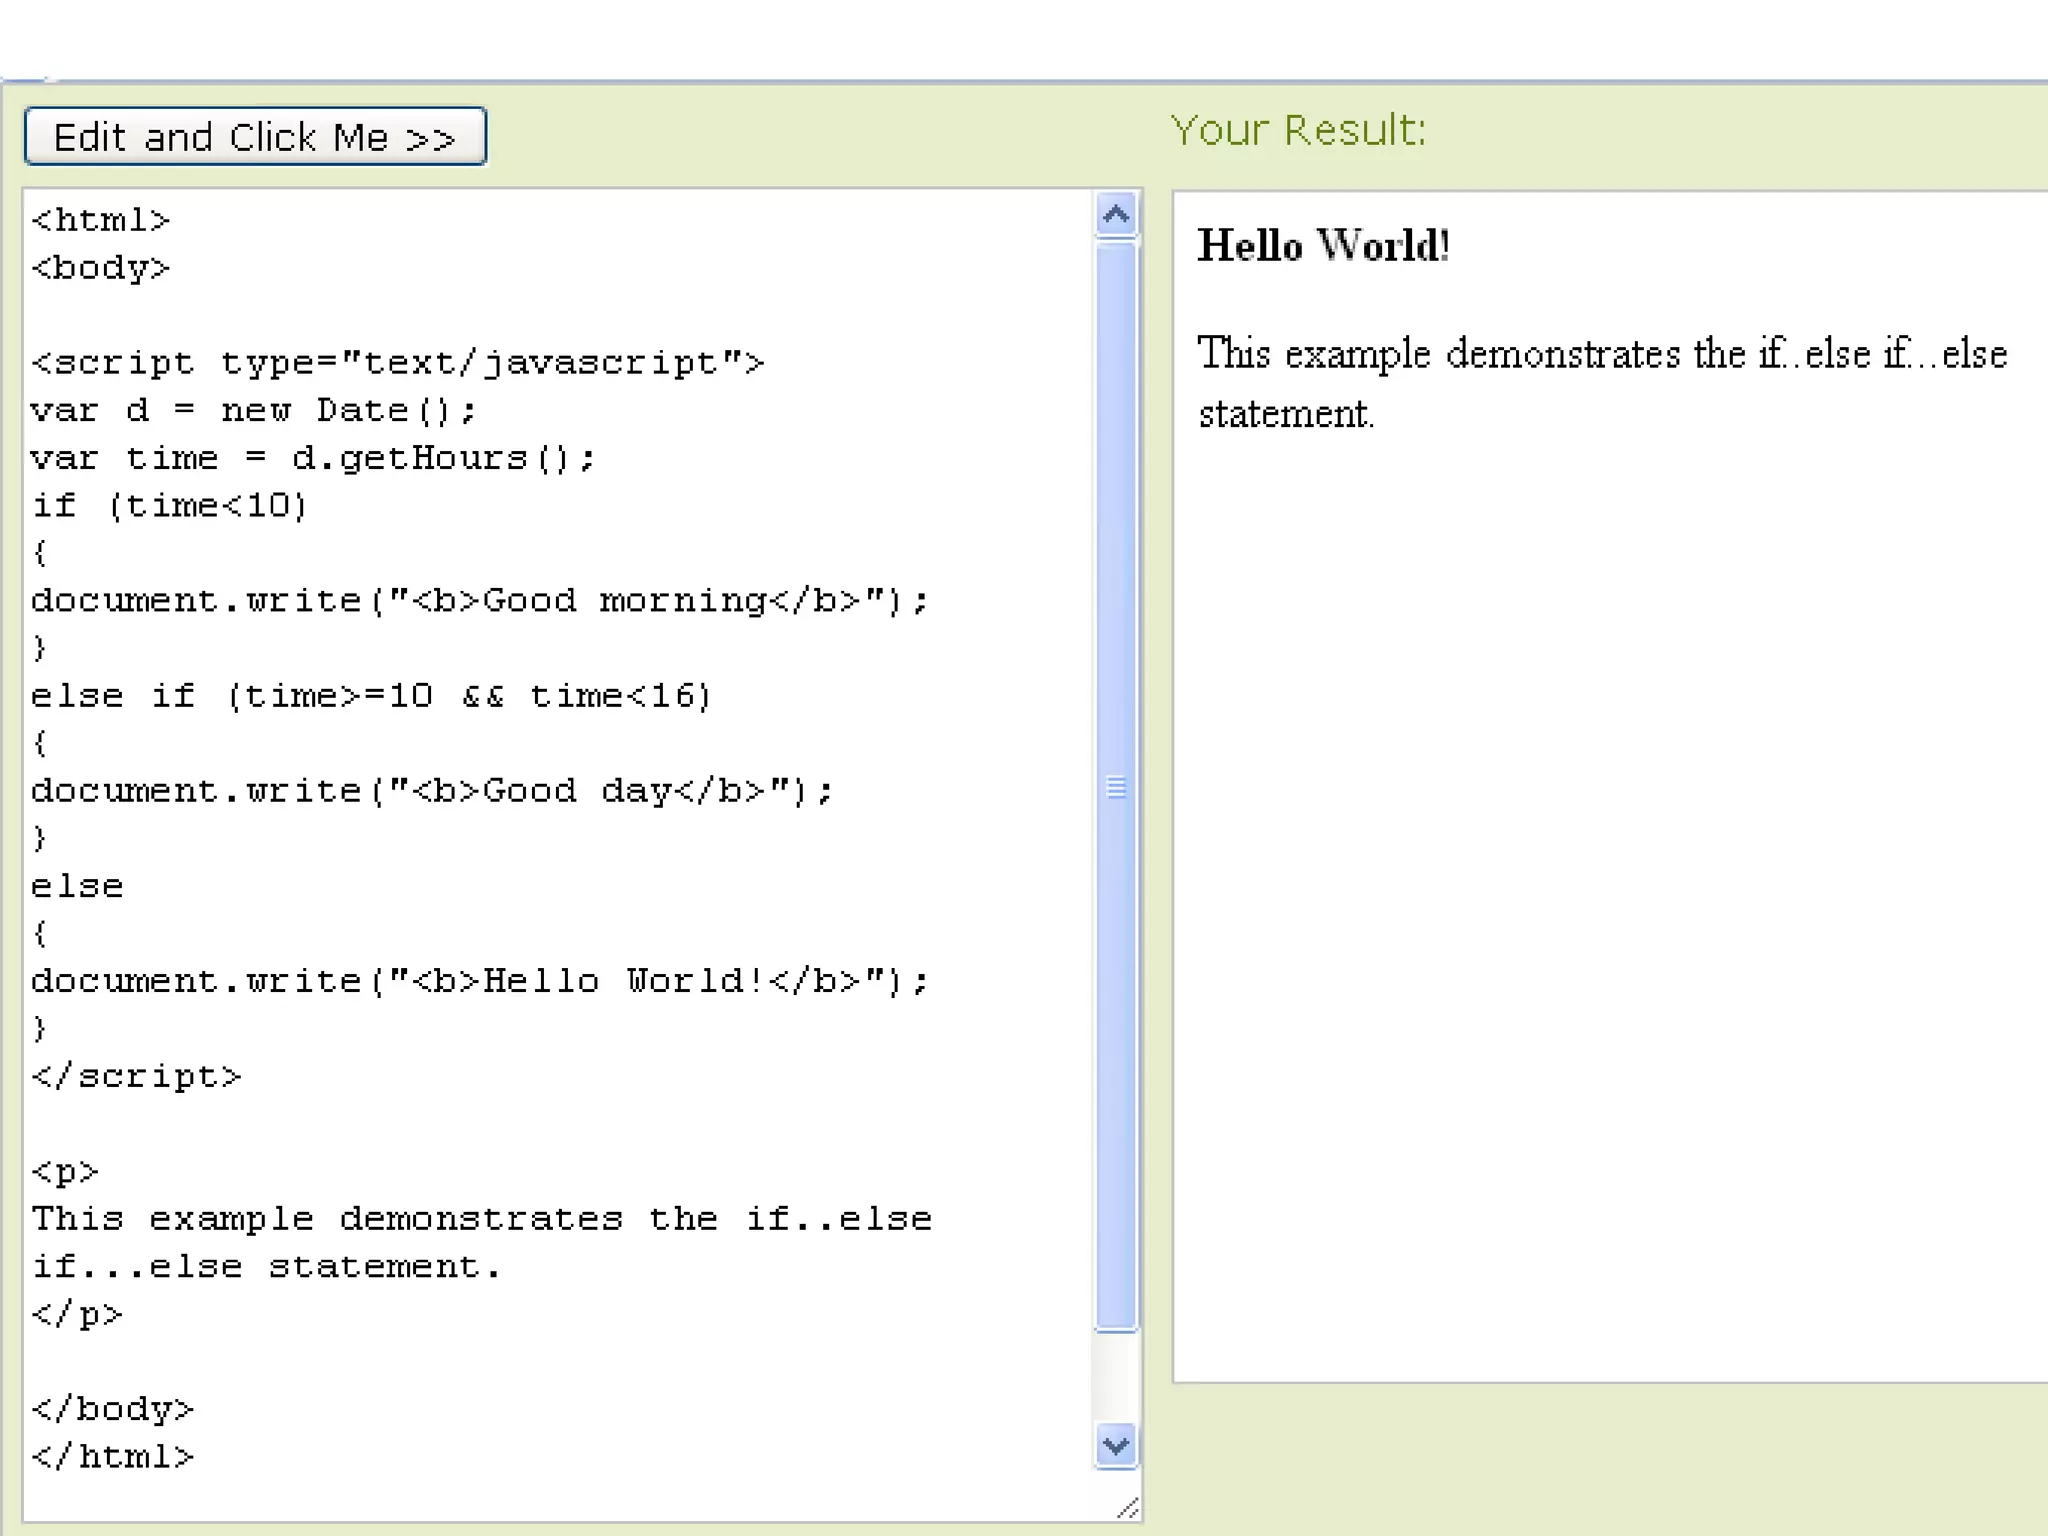
Task: Click the Edit and Click Me button
Action: [255, 136]
